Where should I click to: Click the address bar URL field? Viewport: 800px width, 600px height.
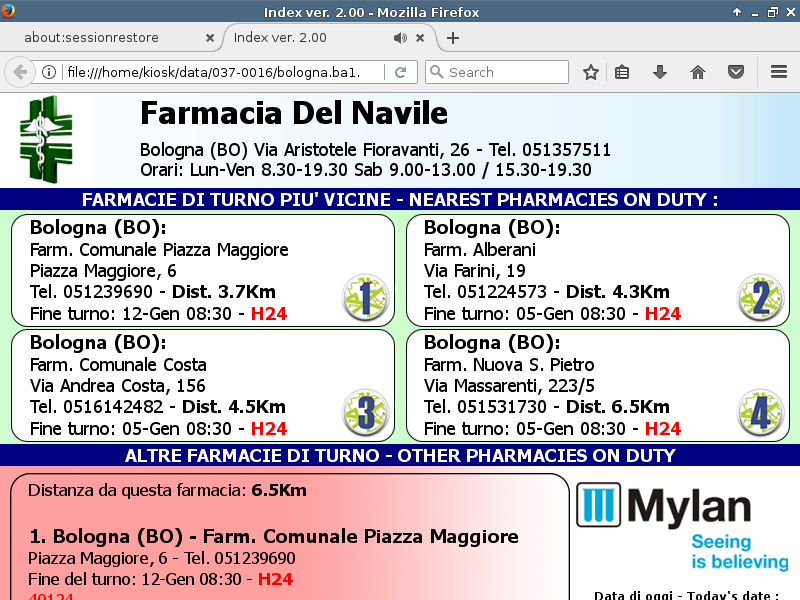click(220, 72)
